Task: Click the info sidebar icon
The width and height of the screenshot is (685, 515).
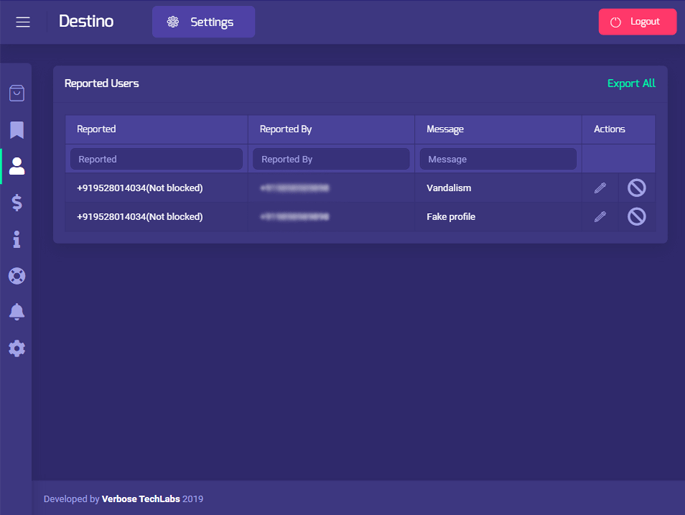Action: pyautogui.click(x=17, y=239)
